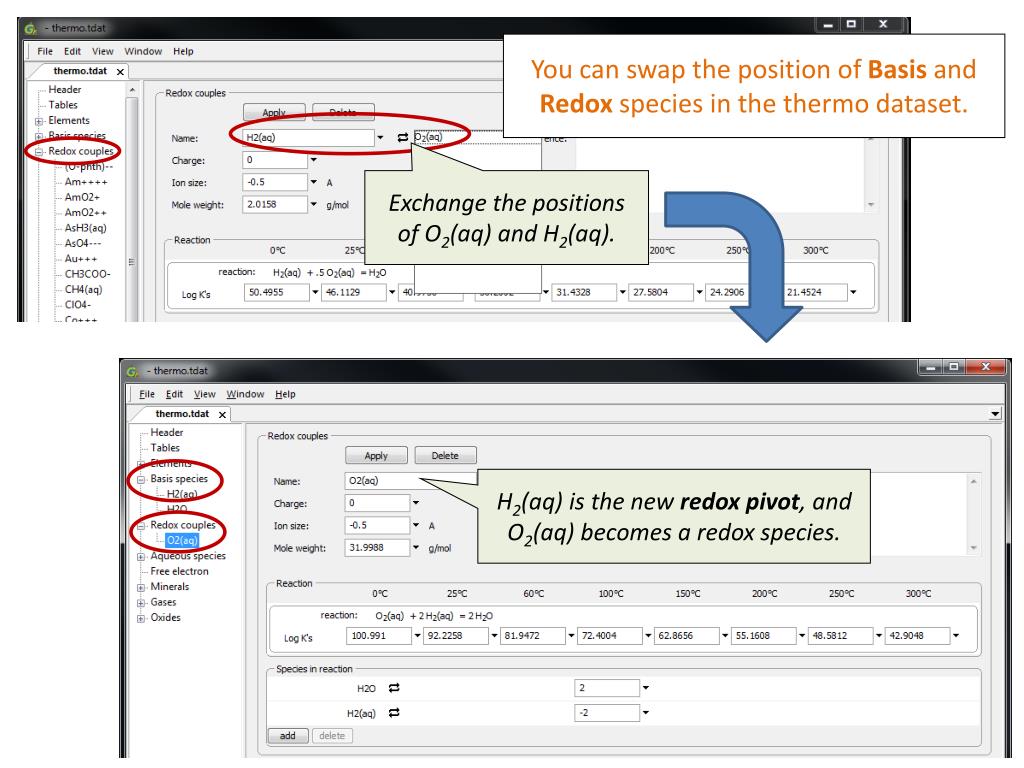Open dropdown beside Log K 50.4955 in top window

[315, 292]
